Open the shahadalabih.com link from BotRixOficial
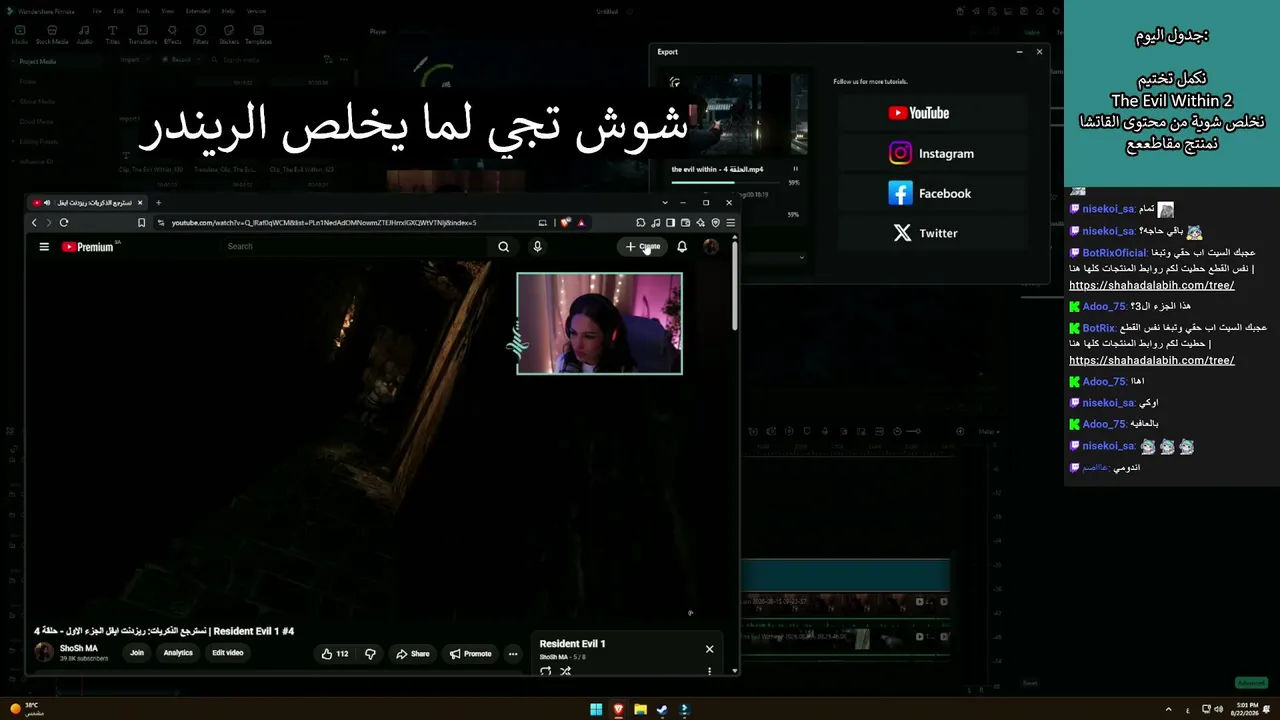 (x=1151, y=285)
